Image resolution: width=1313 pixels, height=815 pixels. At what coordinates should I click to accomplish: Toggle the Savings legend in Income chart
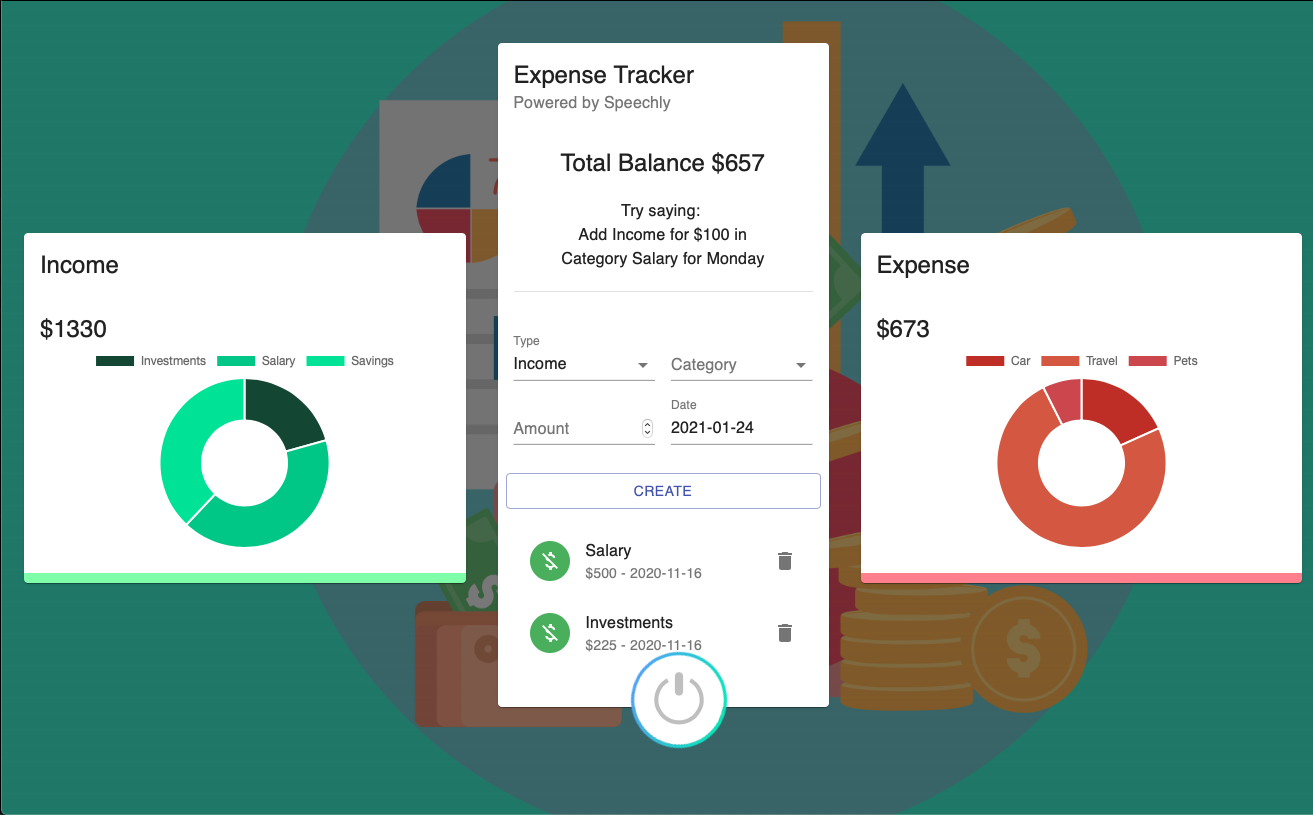tap(350, 361)
